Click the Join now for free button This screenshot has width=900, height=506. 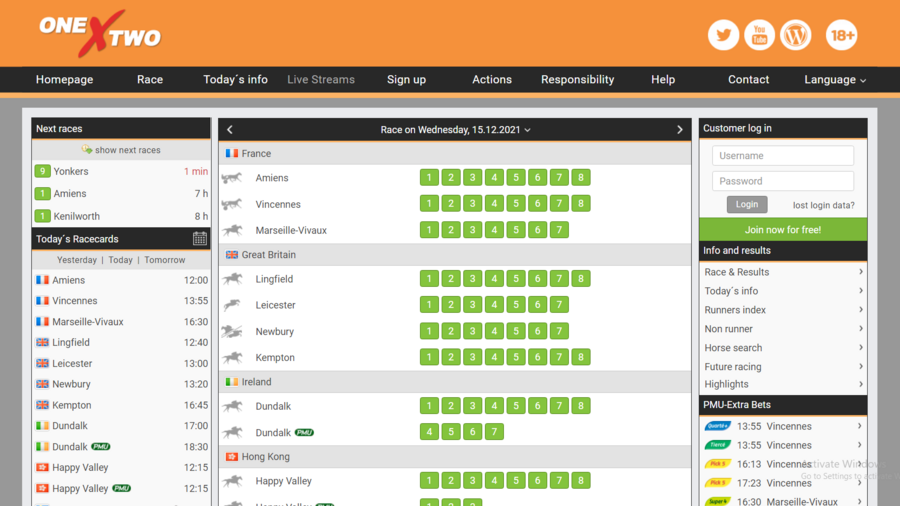[x=783, y=230]
